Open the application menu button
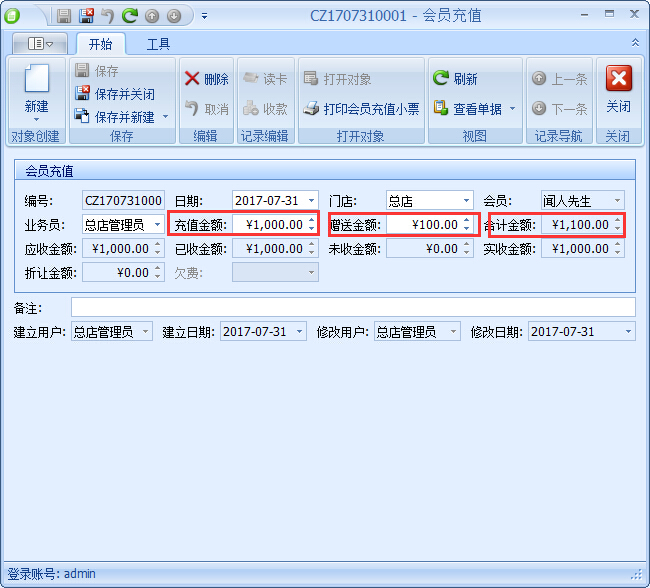The height and width of the screenshot is (588, 650). pyautogui.click(x=41, y=44)
